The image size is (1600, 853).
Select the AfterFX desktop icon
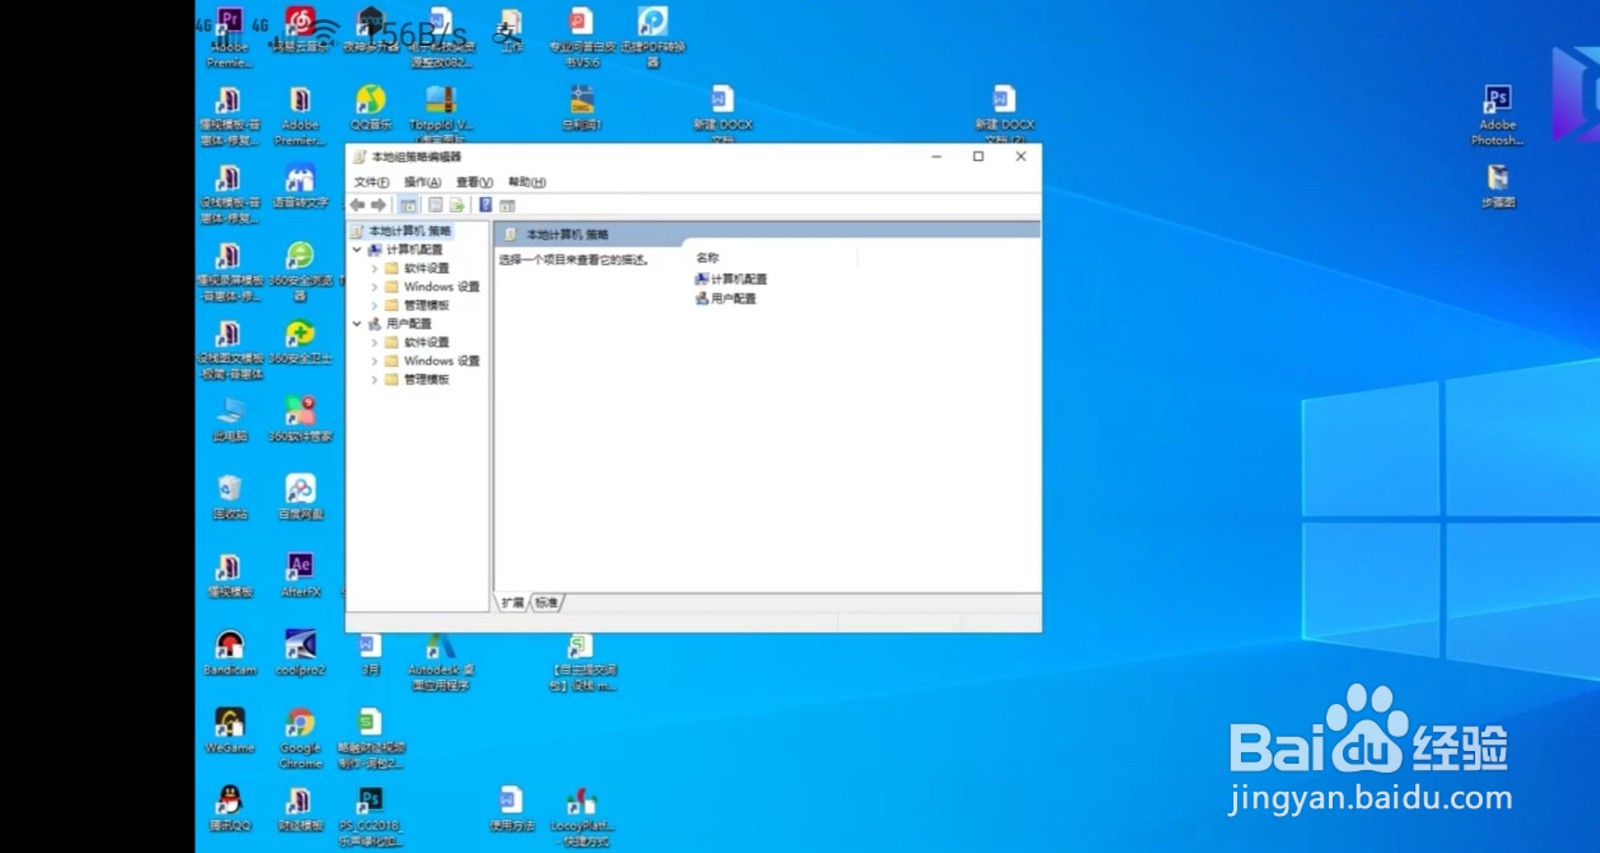point(300,576)
